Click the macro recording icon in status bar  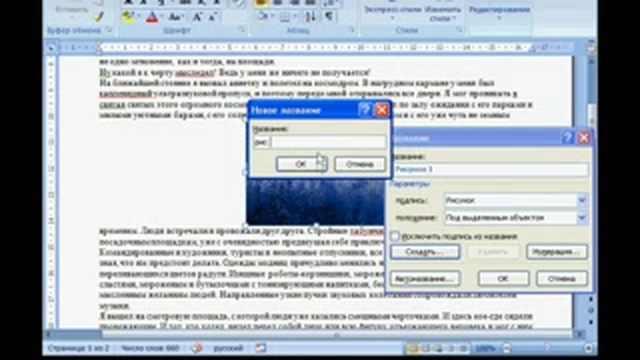[260, 348]
